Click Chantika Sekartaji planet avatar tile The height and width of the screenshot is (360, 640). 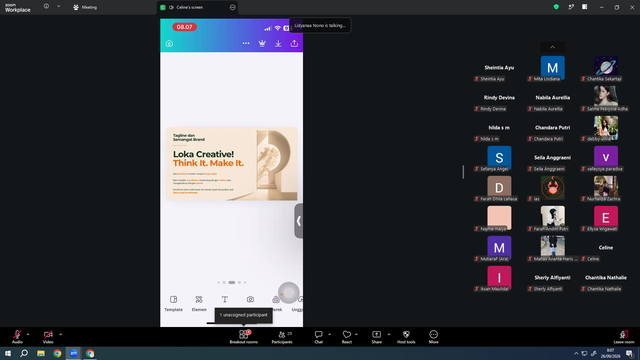(x=606, y=69)
